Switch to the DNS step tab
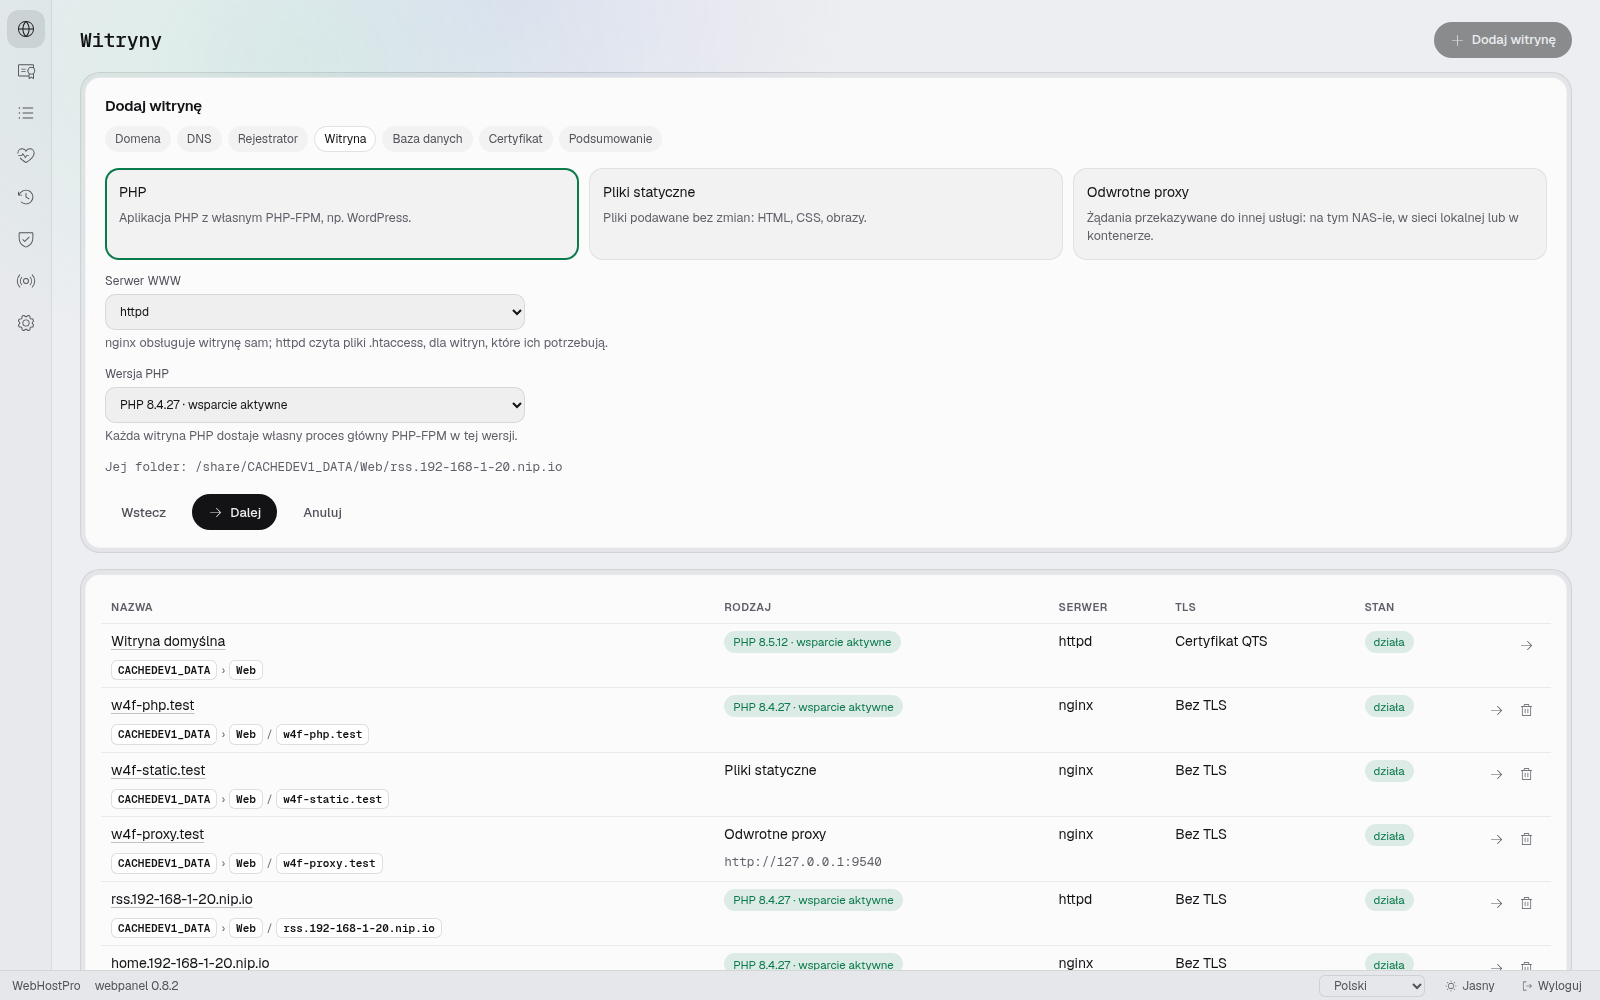Screen dimensions: 1600x1000 point(199,139)
